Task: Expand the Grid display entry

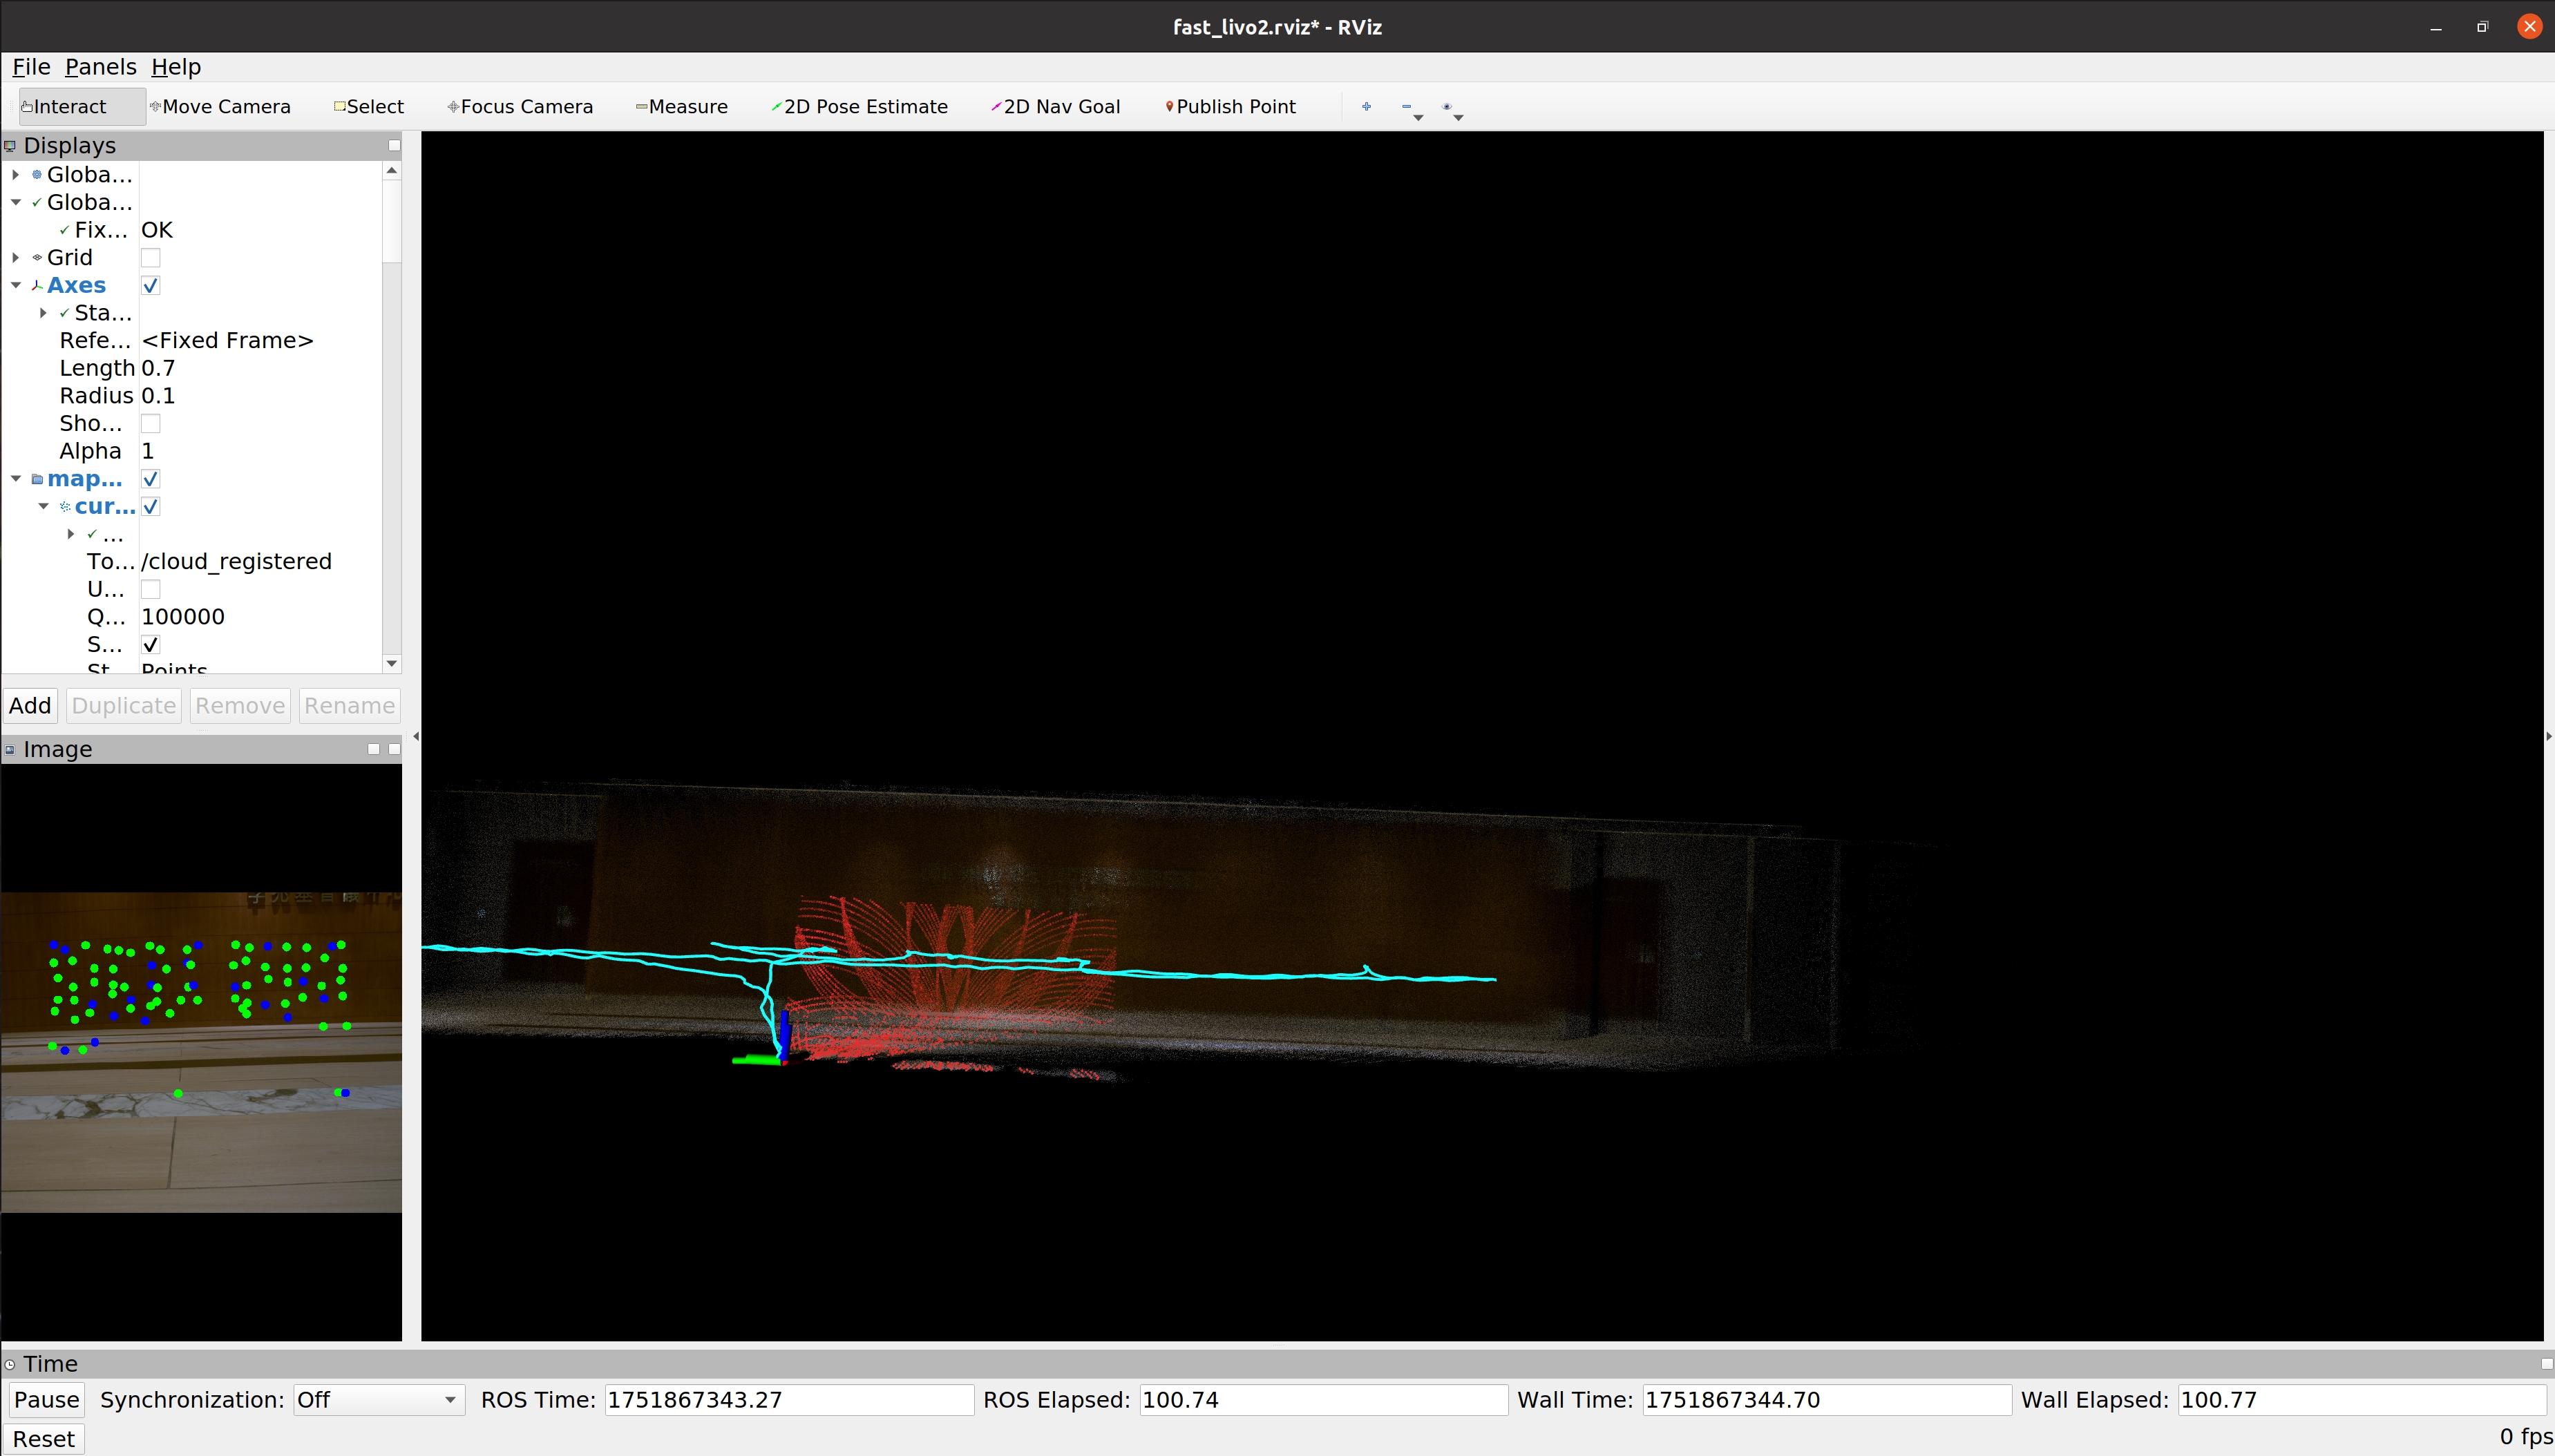Action: (16, 258)
